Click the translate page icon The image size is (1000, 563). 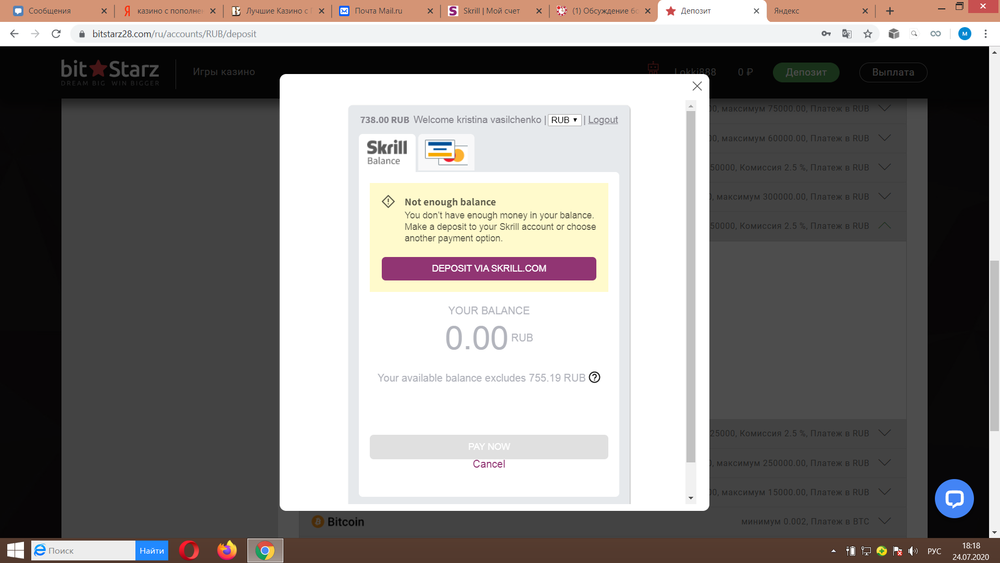847,34
